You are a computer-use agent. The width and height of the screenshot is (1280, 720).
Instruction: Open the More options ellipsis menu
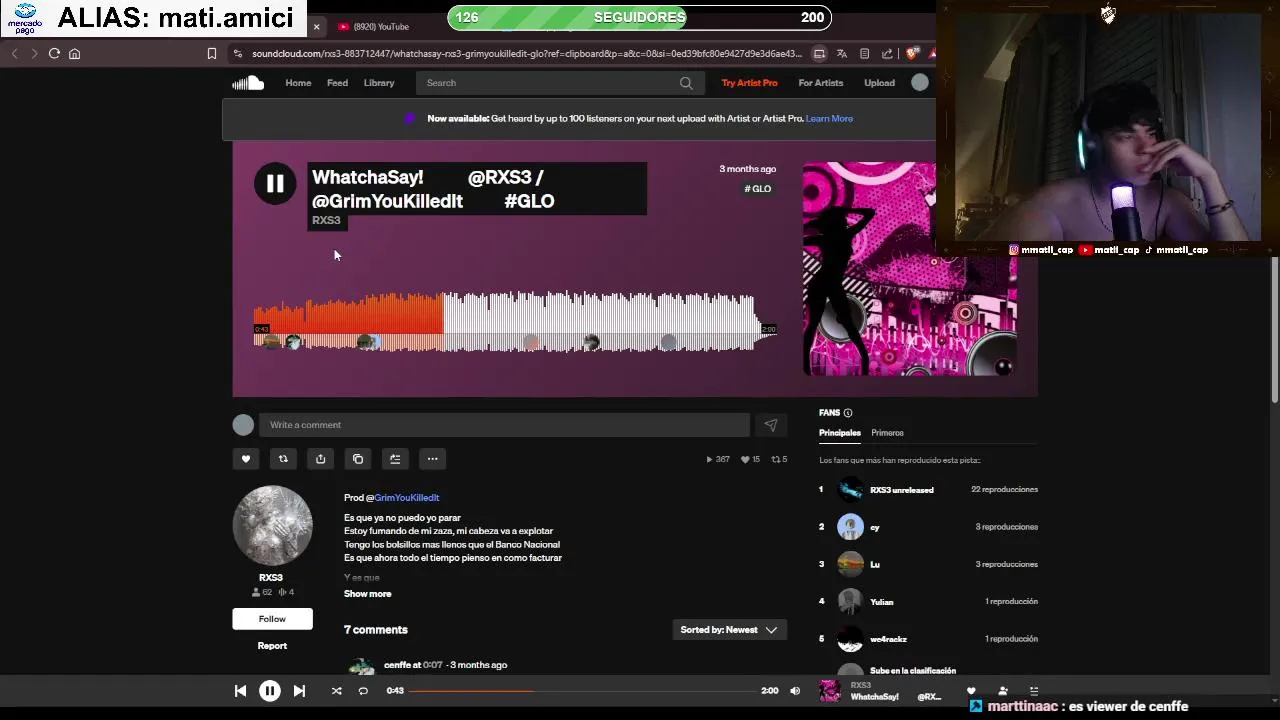click(x=432, y=459)
